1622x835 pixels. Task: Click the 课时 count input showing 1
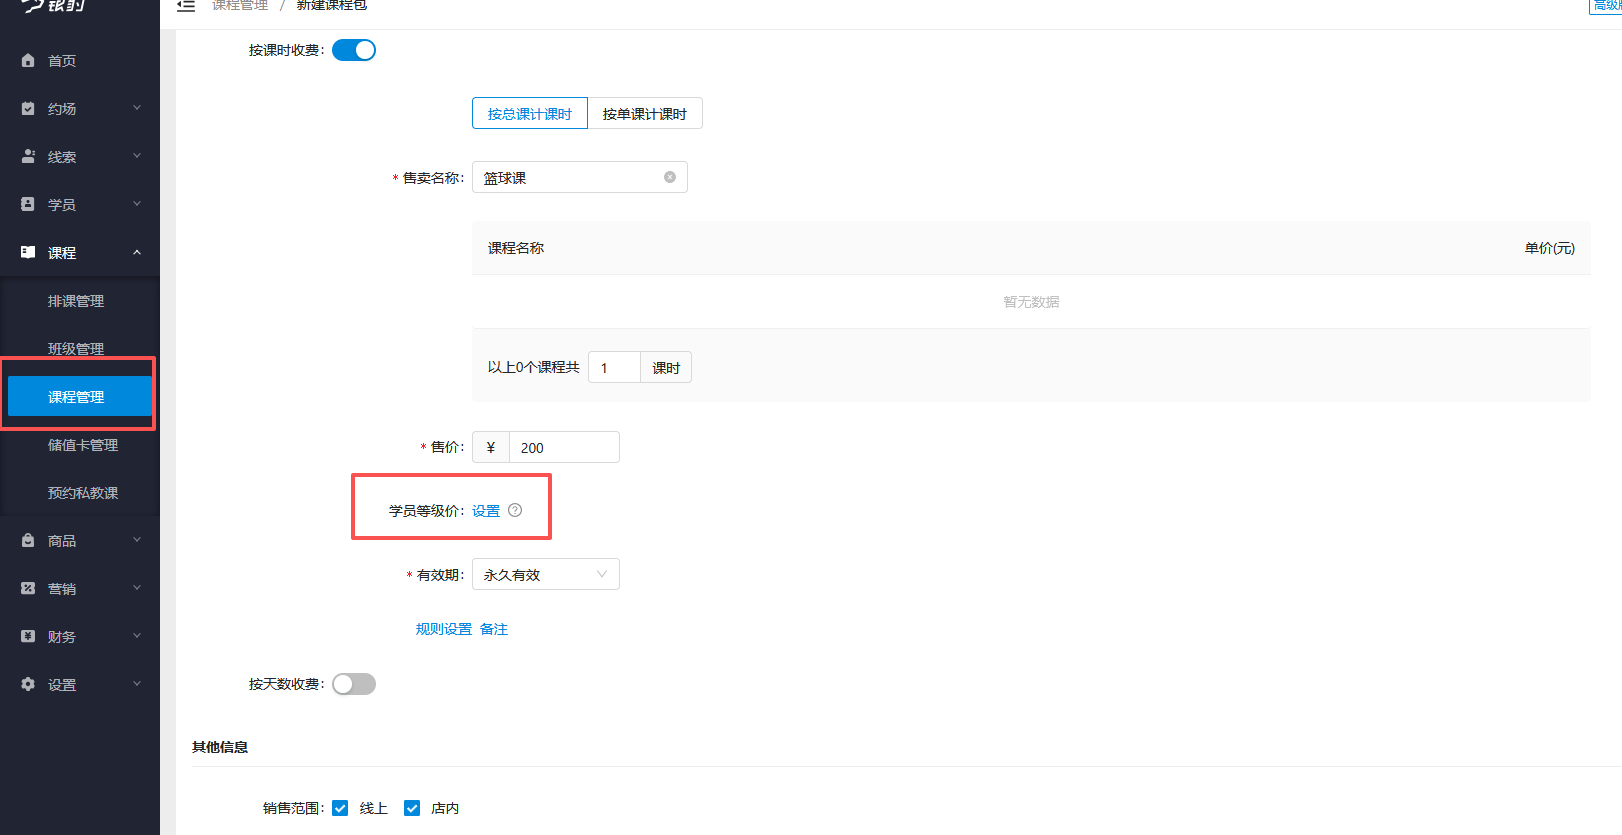point(614,367)
